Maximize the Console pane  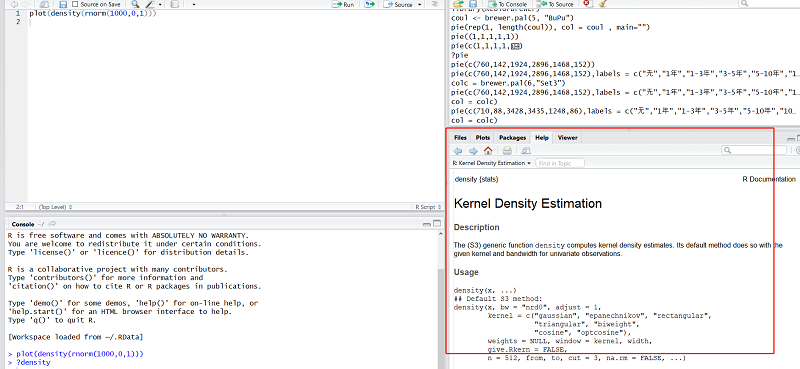click(x=437, y=224)
